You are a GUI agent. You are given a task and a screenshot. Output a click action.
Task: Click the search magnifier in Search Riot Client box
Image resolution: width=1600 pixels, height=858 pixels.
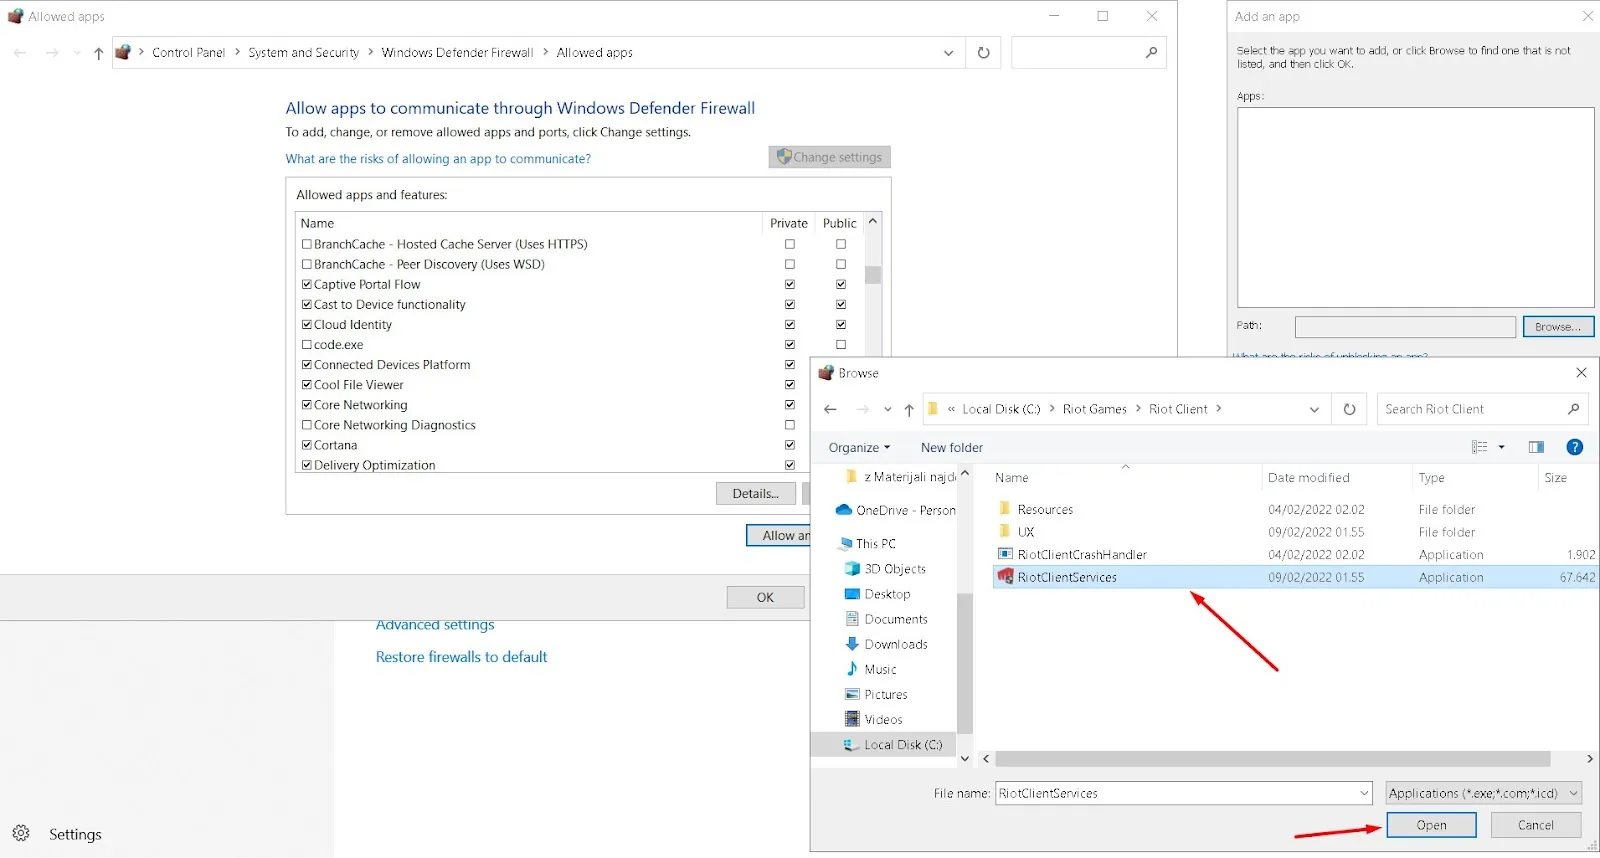pos(1573,409)
